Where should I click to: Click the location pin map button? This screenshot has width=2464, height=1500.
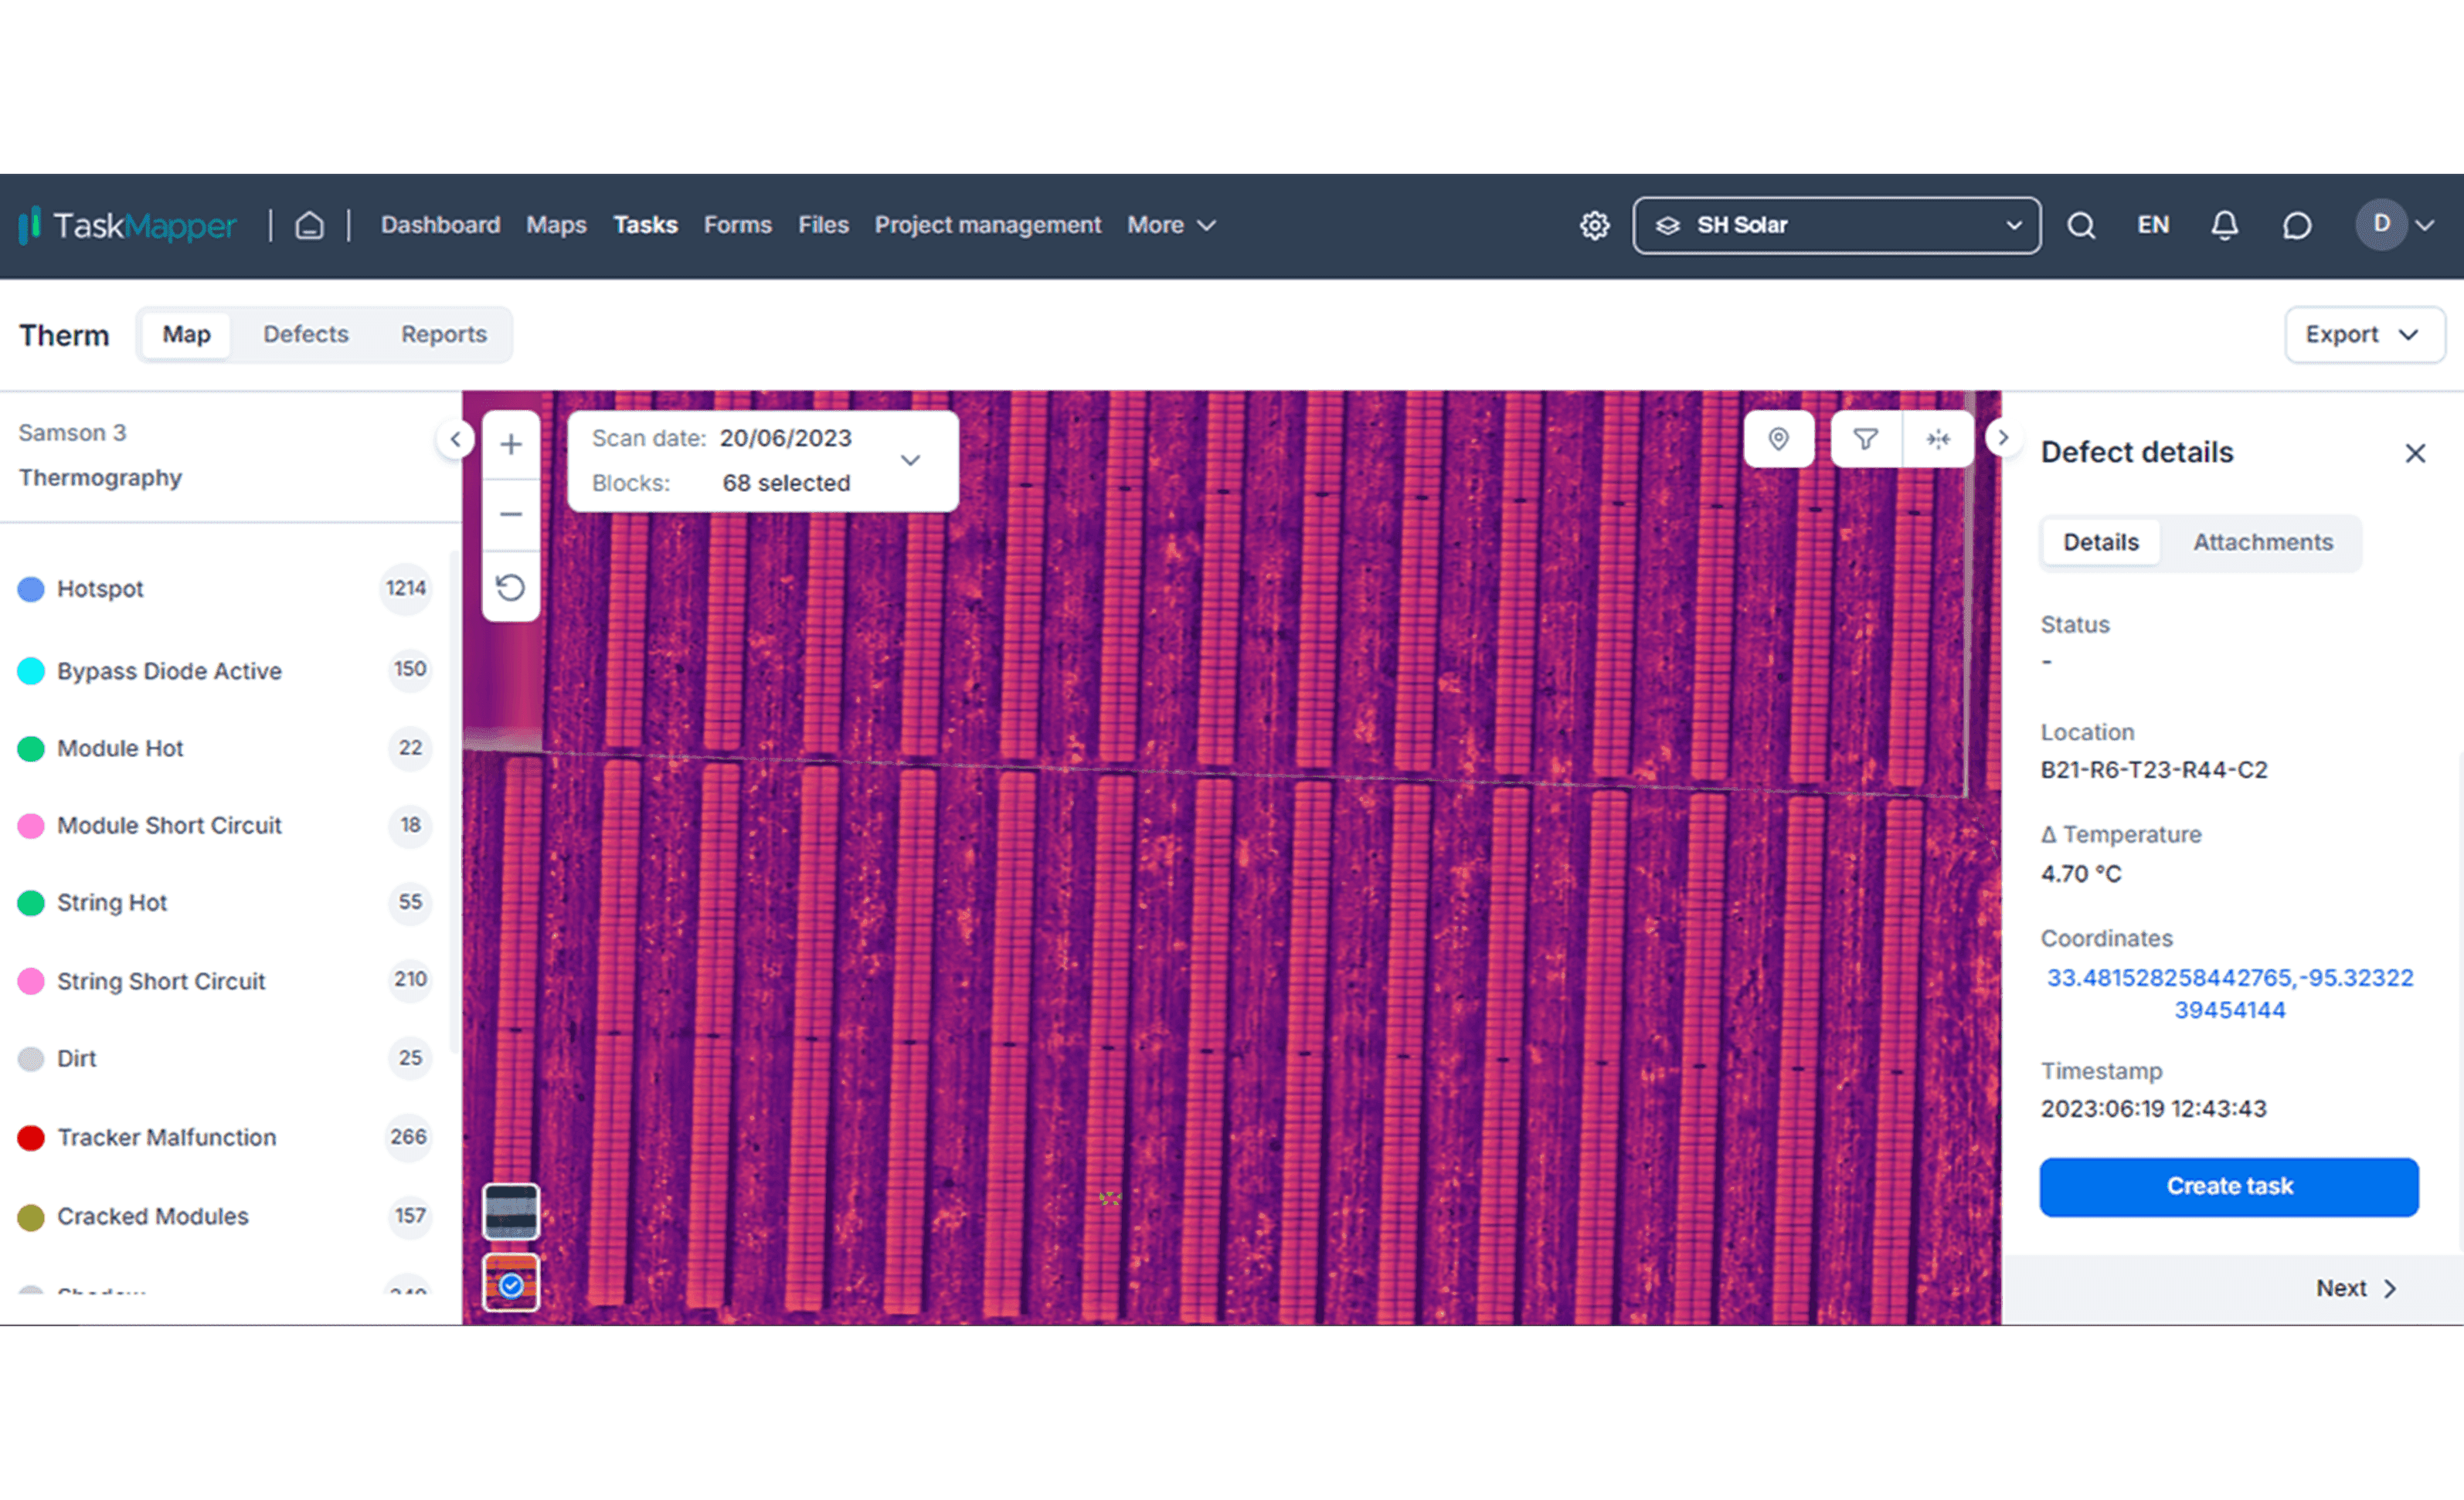click(1778, 438)
